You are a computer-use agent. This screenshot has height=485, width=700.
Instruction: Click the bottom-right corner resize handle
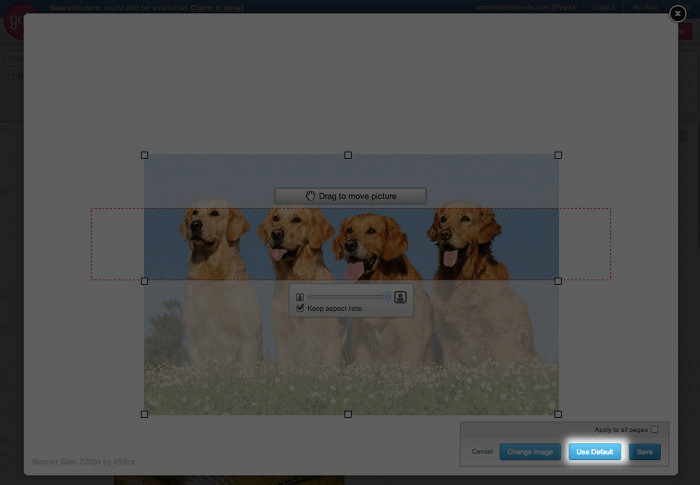click(x=558, y=414)
